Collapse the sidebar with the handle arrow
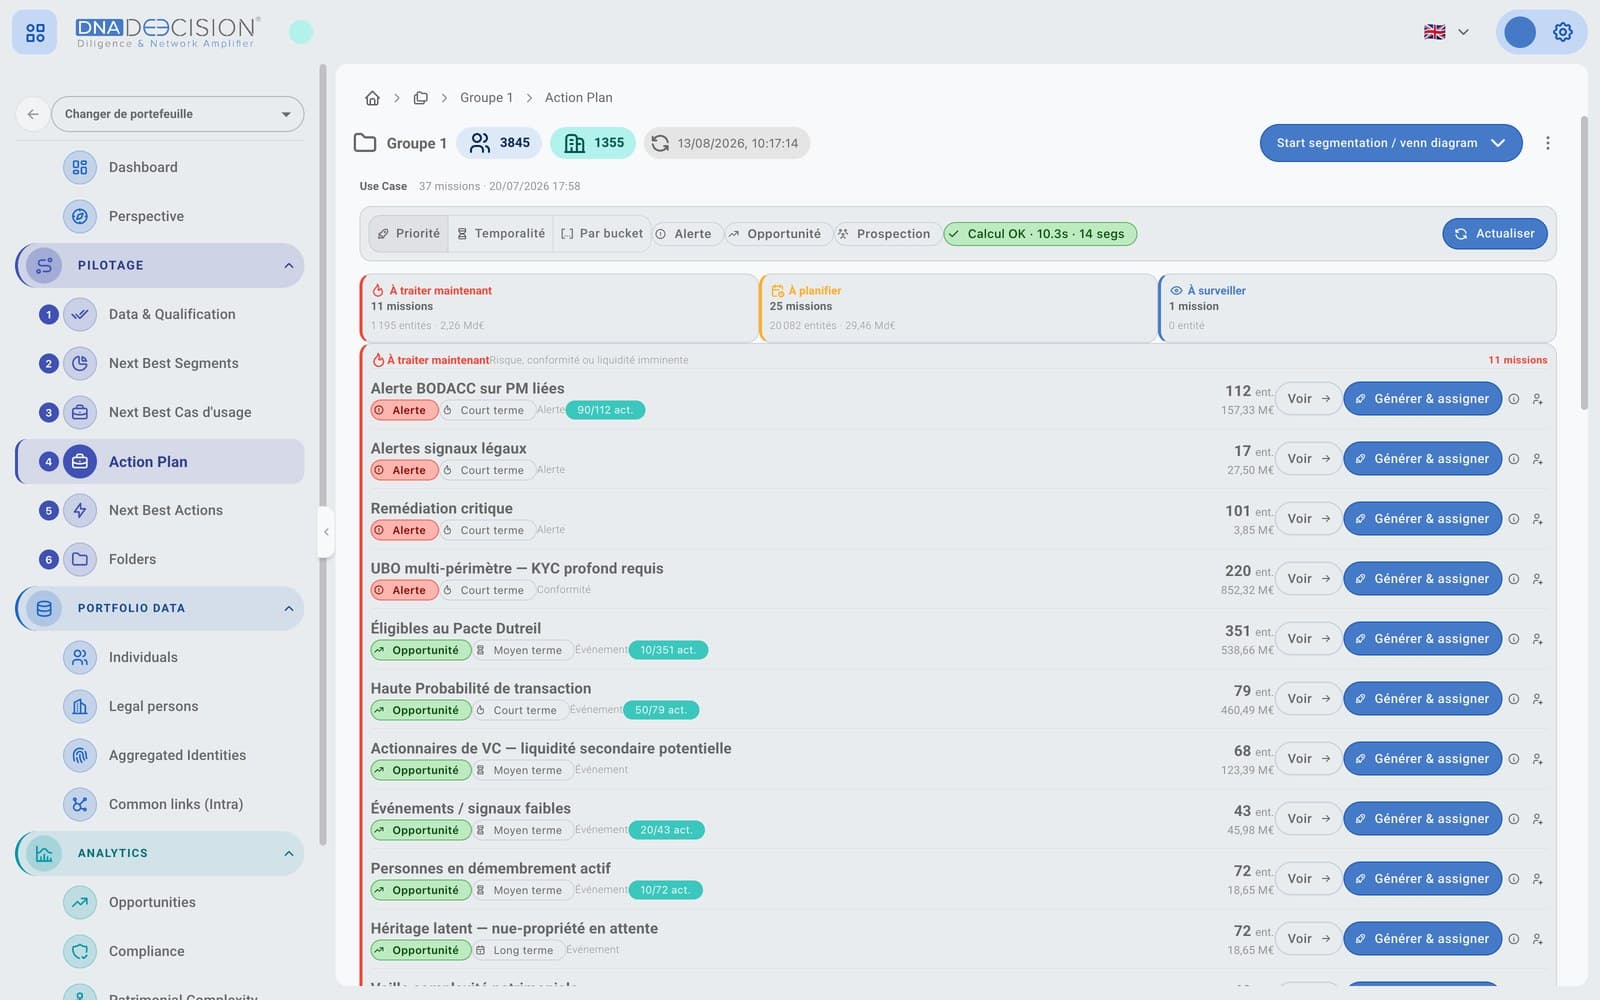The image size is (1600, 1000). coord(326,532)
